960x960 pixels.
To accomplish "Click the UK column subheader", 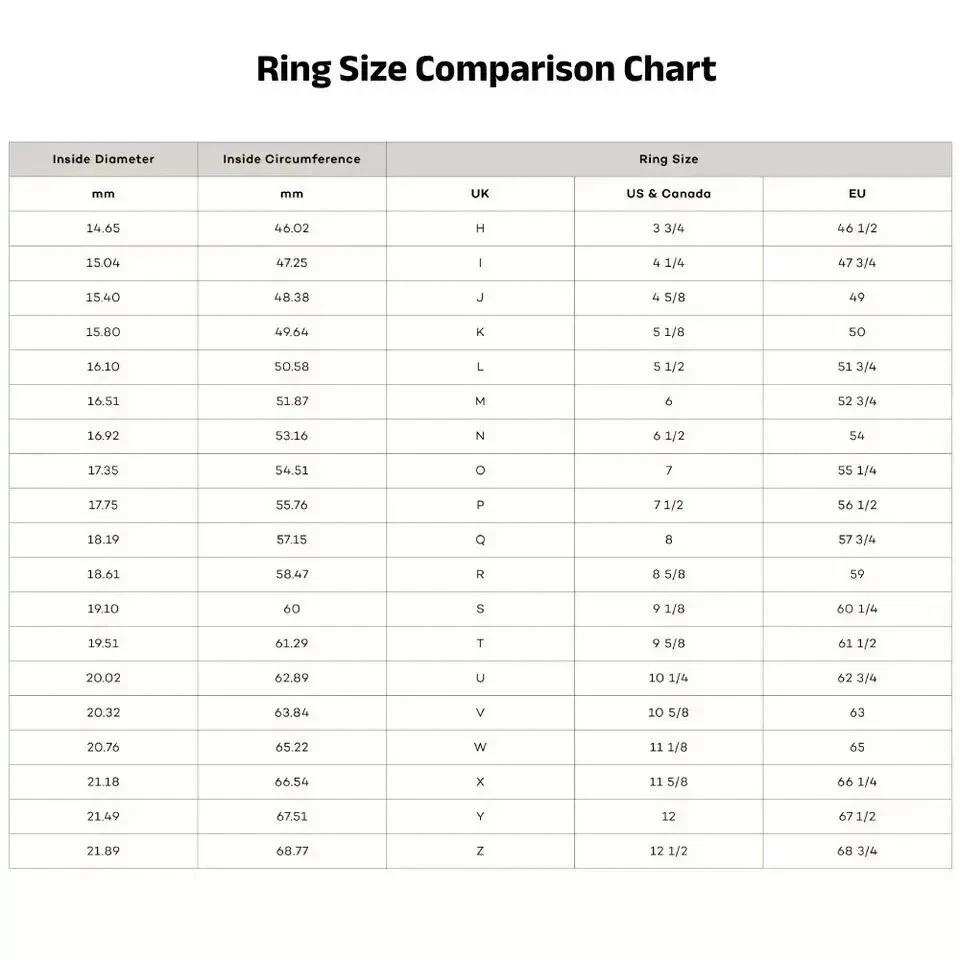I will (x=480, y=194).
